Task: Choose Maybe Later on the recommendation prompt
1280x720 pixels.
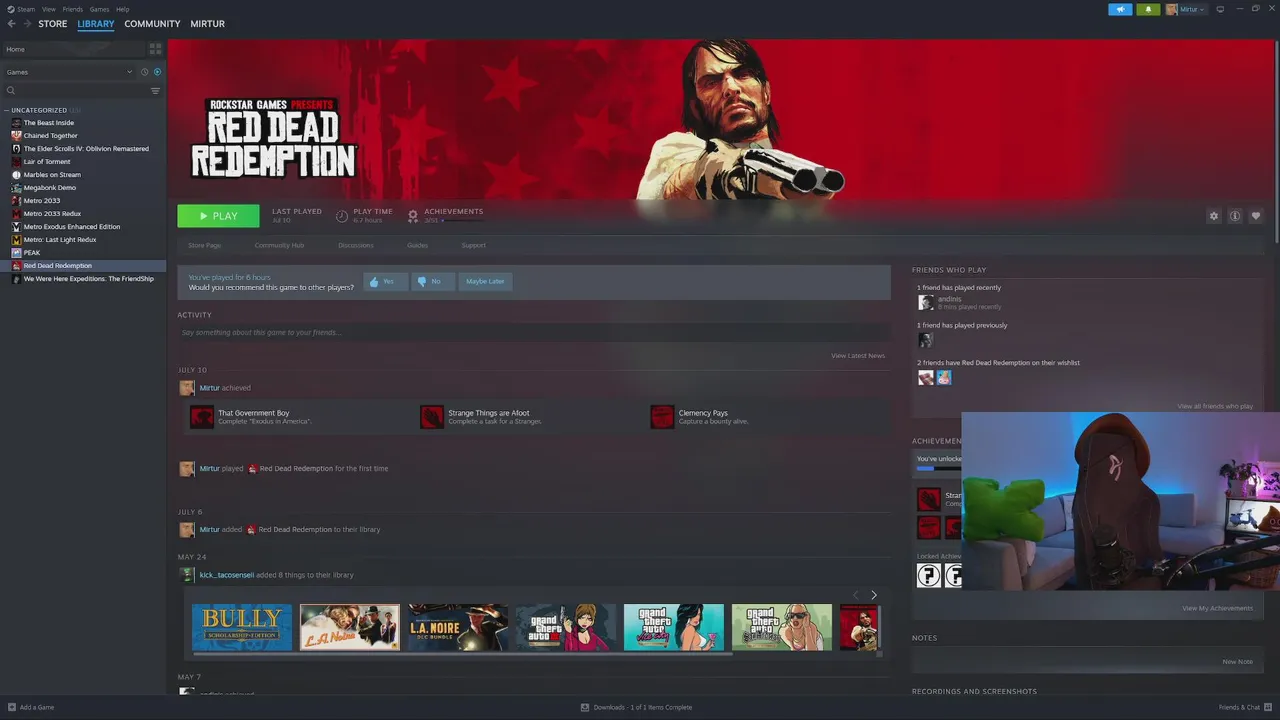Action: click(x=485, y=282)
